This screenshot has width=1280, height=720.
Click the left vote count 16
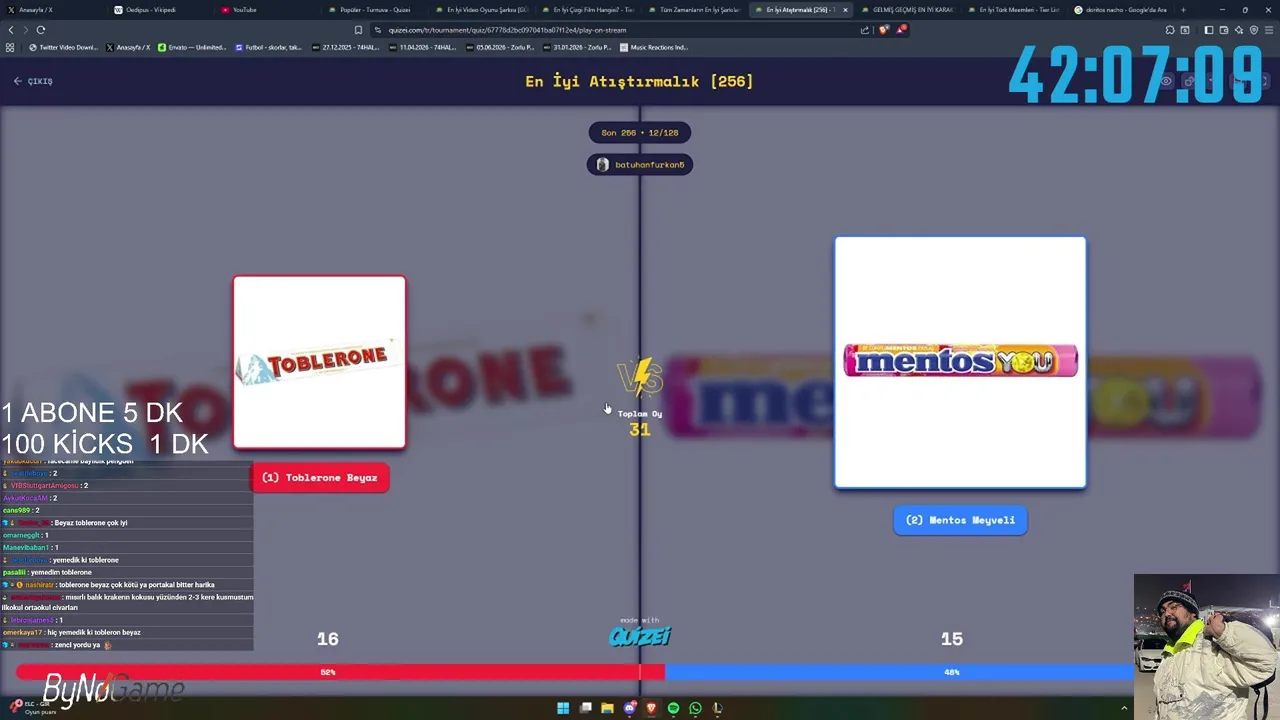tap(328, 639)
